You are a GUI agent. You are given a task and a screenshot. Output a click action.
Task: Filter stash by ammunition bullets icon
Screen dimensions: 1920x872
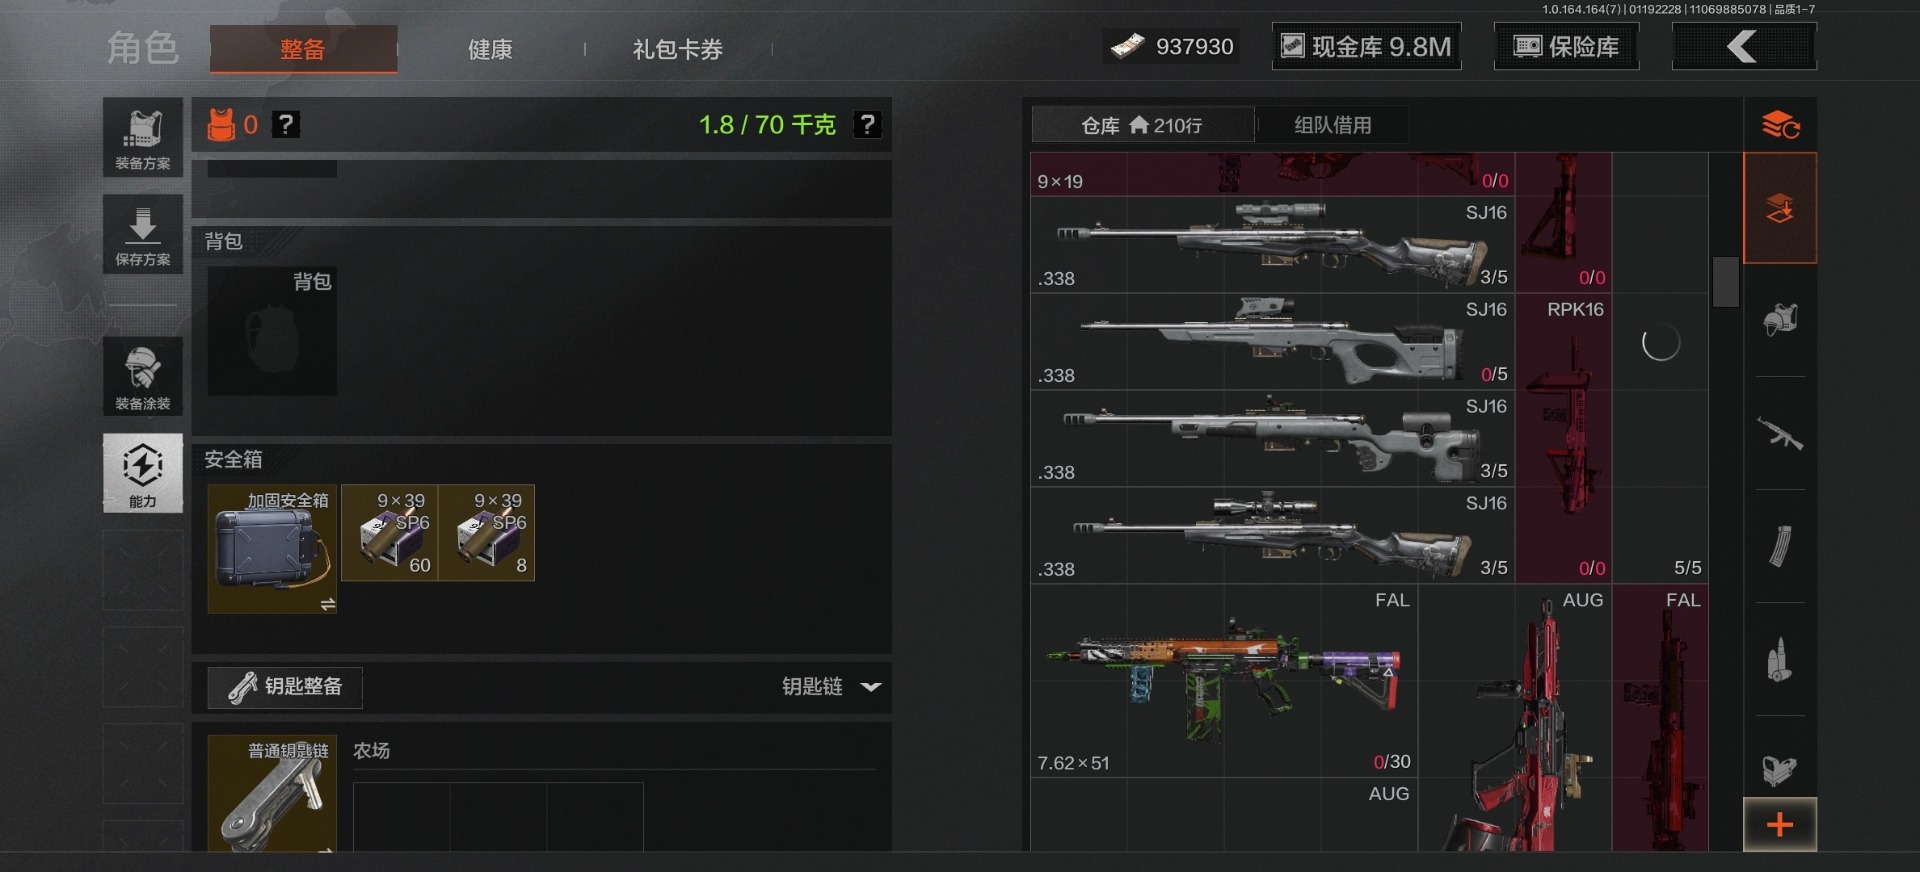point(1779,659)
